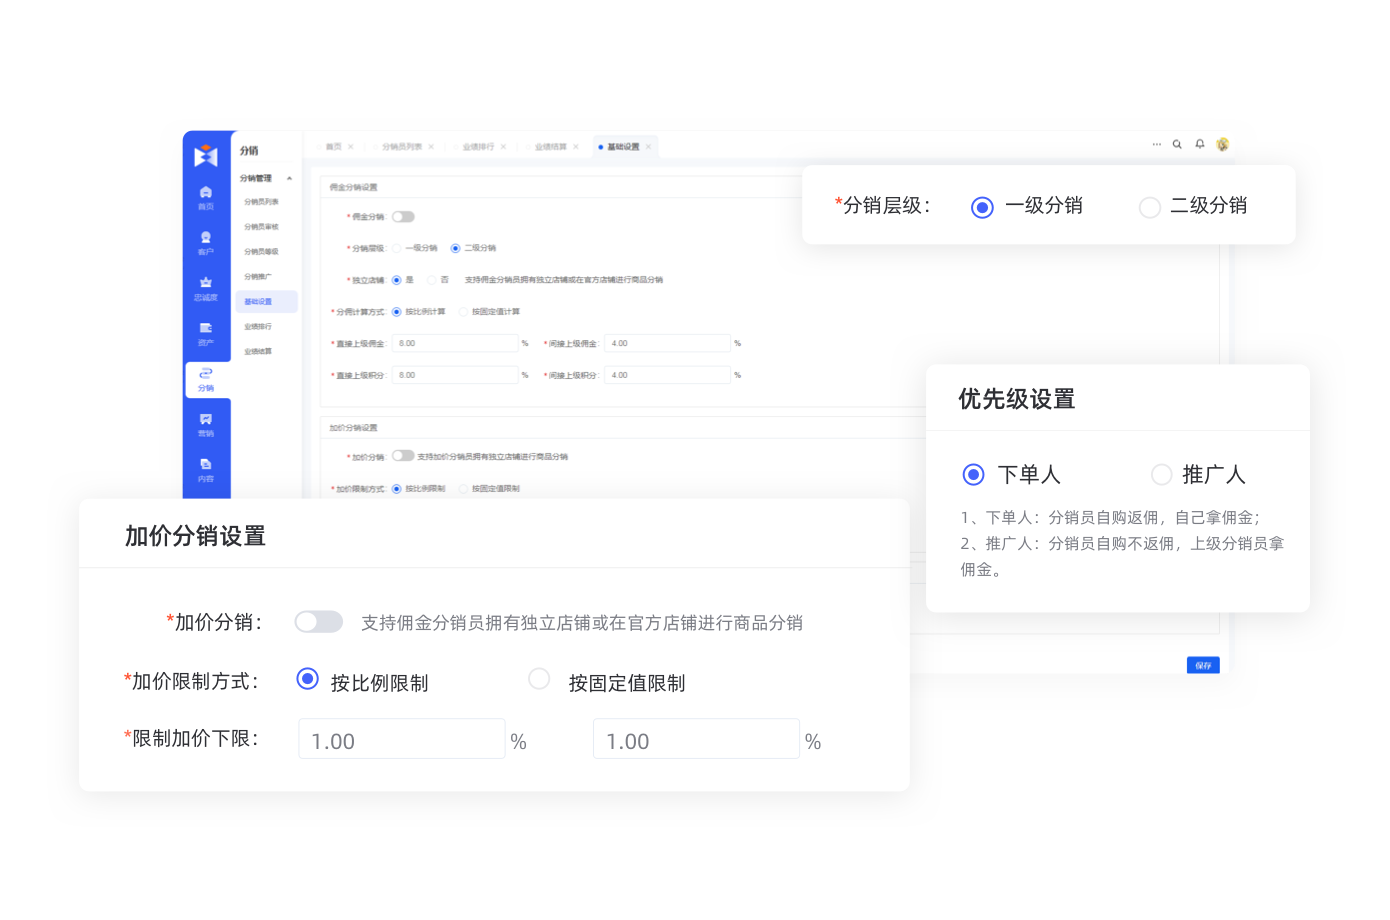1390x920 pixels.
Task: Go to 忠诚度 (Loyalty) in the sidebar
Action: pyautogui.click(x=206, y=288)
